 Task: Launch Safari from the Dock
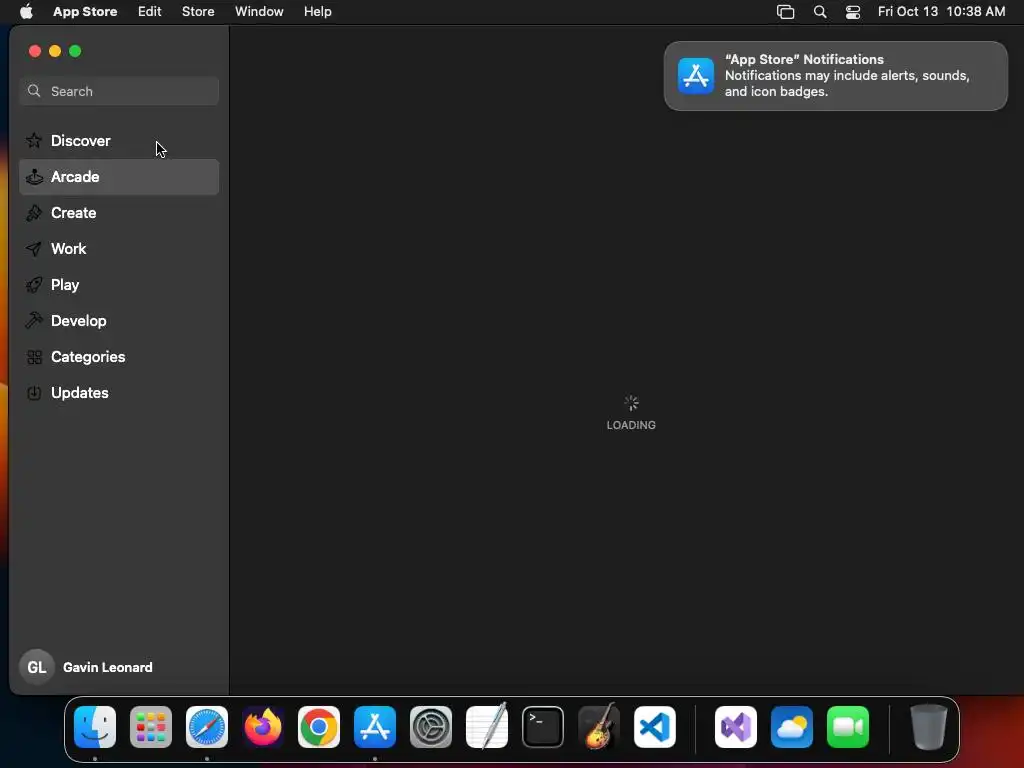[207, 727]
